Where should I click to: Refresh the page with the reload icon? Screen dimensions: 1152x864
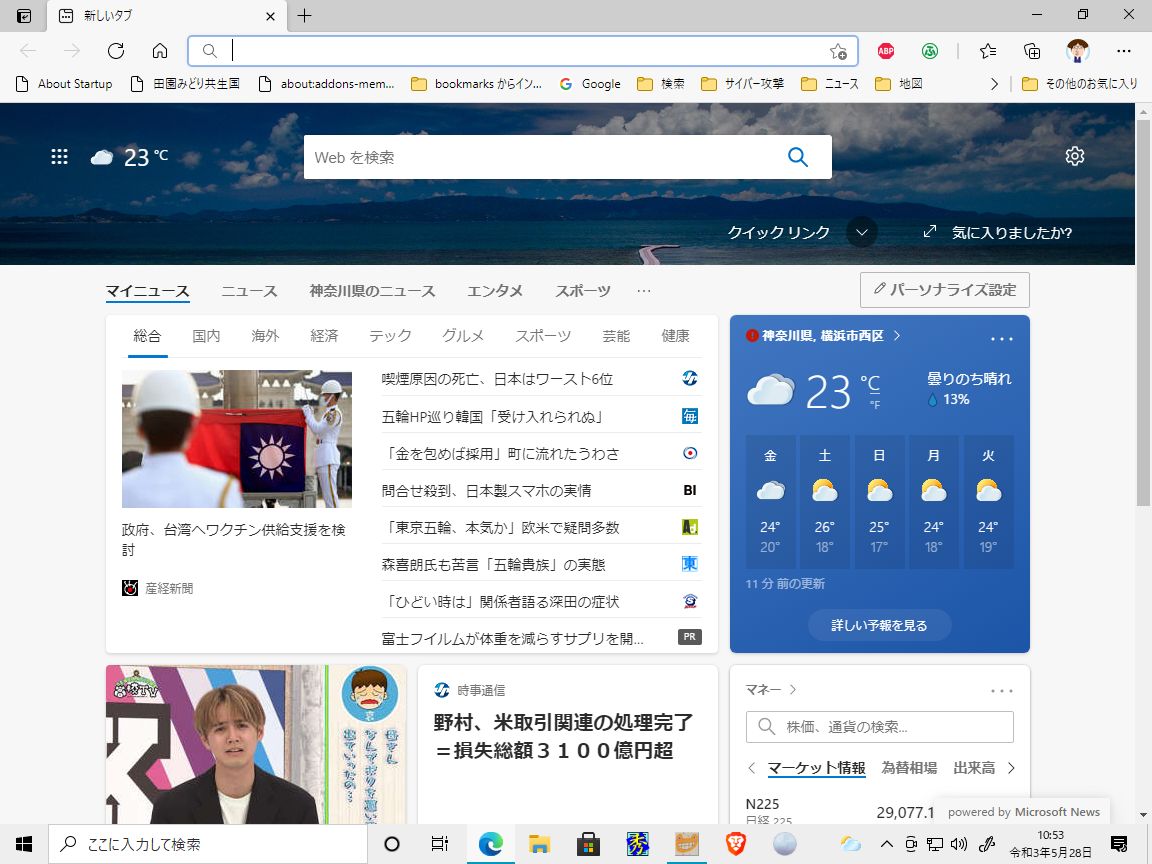coord(115,51)
